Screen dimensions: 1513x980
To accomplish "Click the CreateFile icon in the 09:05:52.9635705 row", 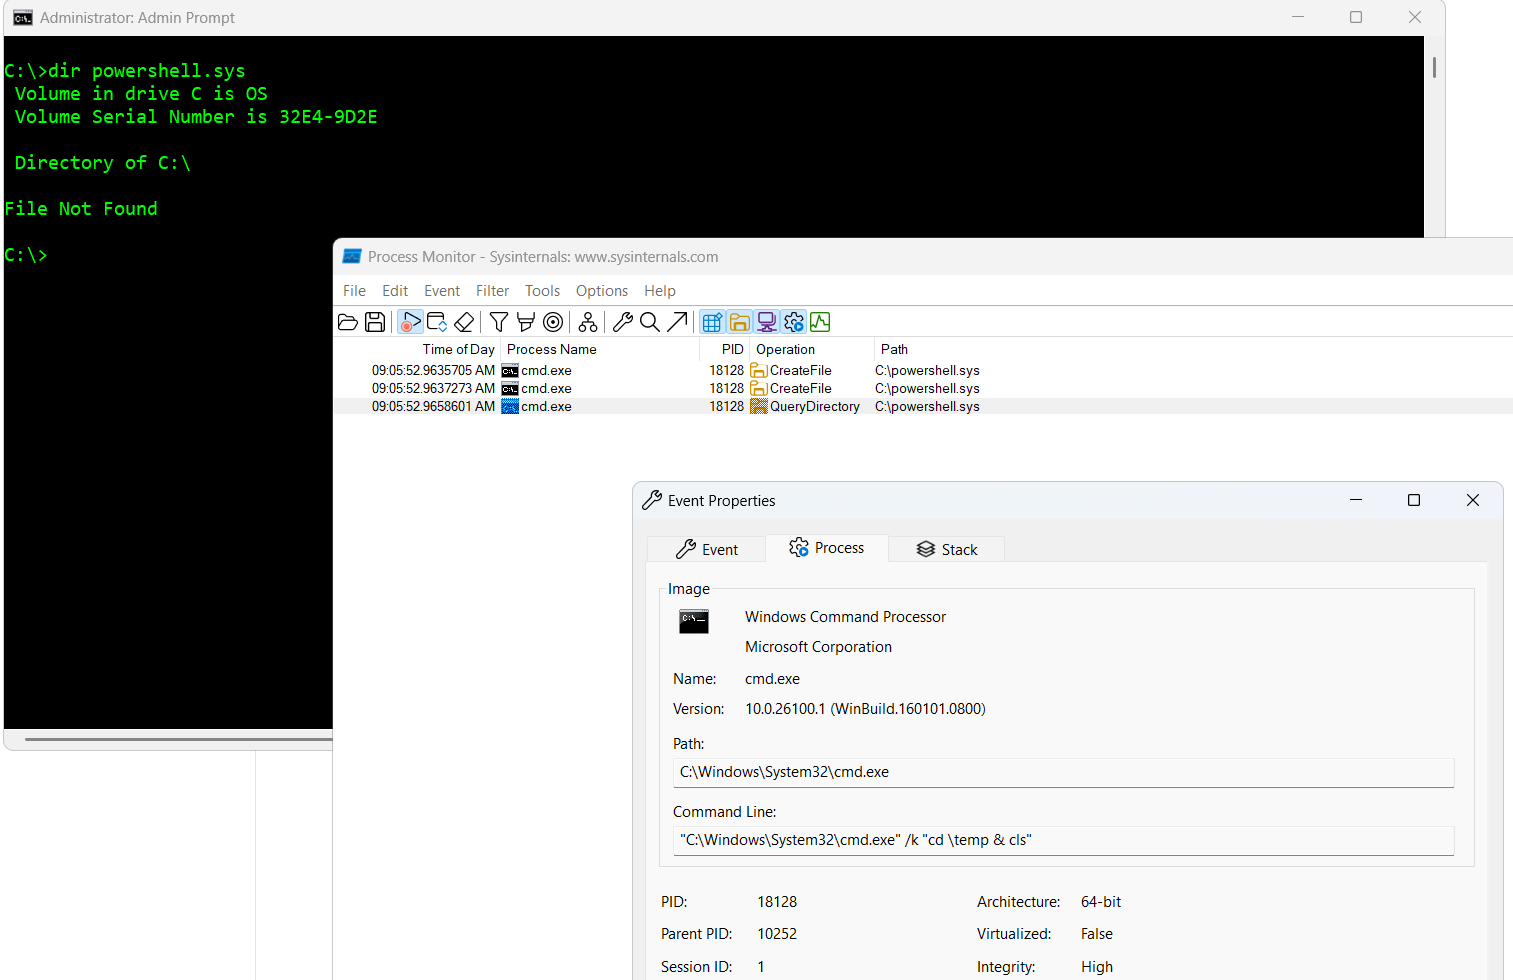I will 759,370.
